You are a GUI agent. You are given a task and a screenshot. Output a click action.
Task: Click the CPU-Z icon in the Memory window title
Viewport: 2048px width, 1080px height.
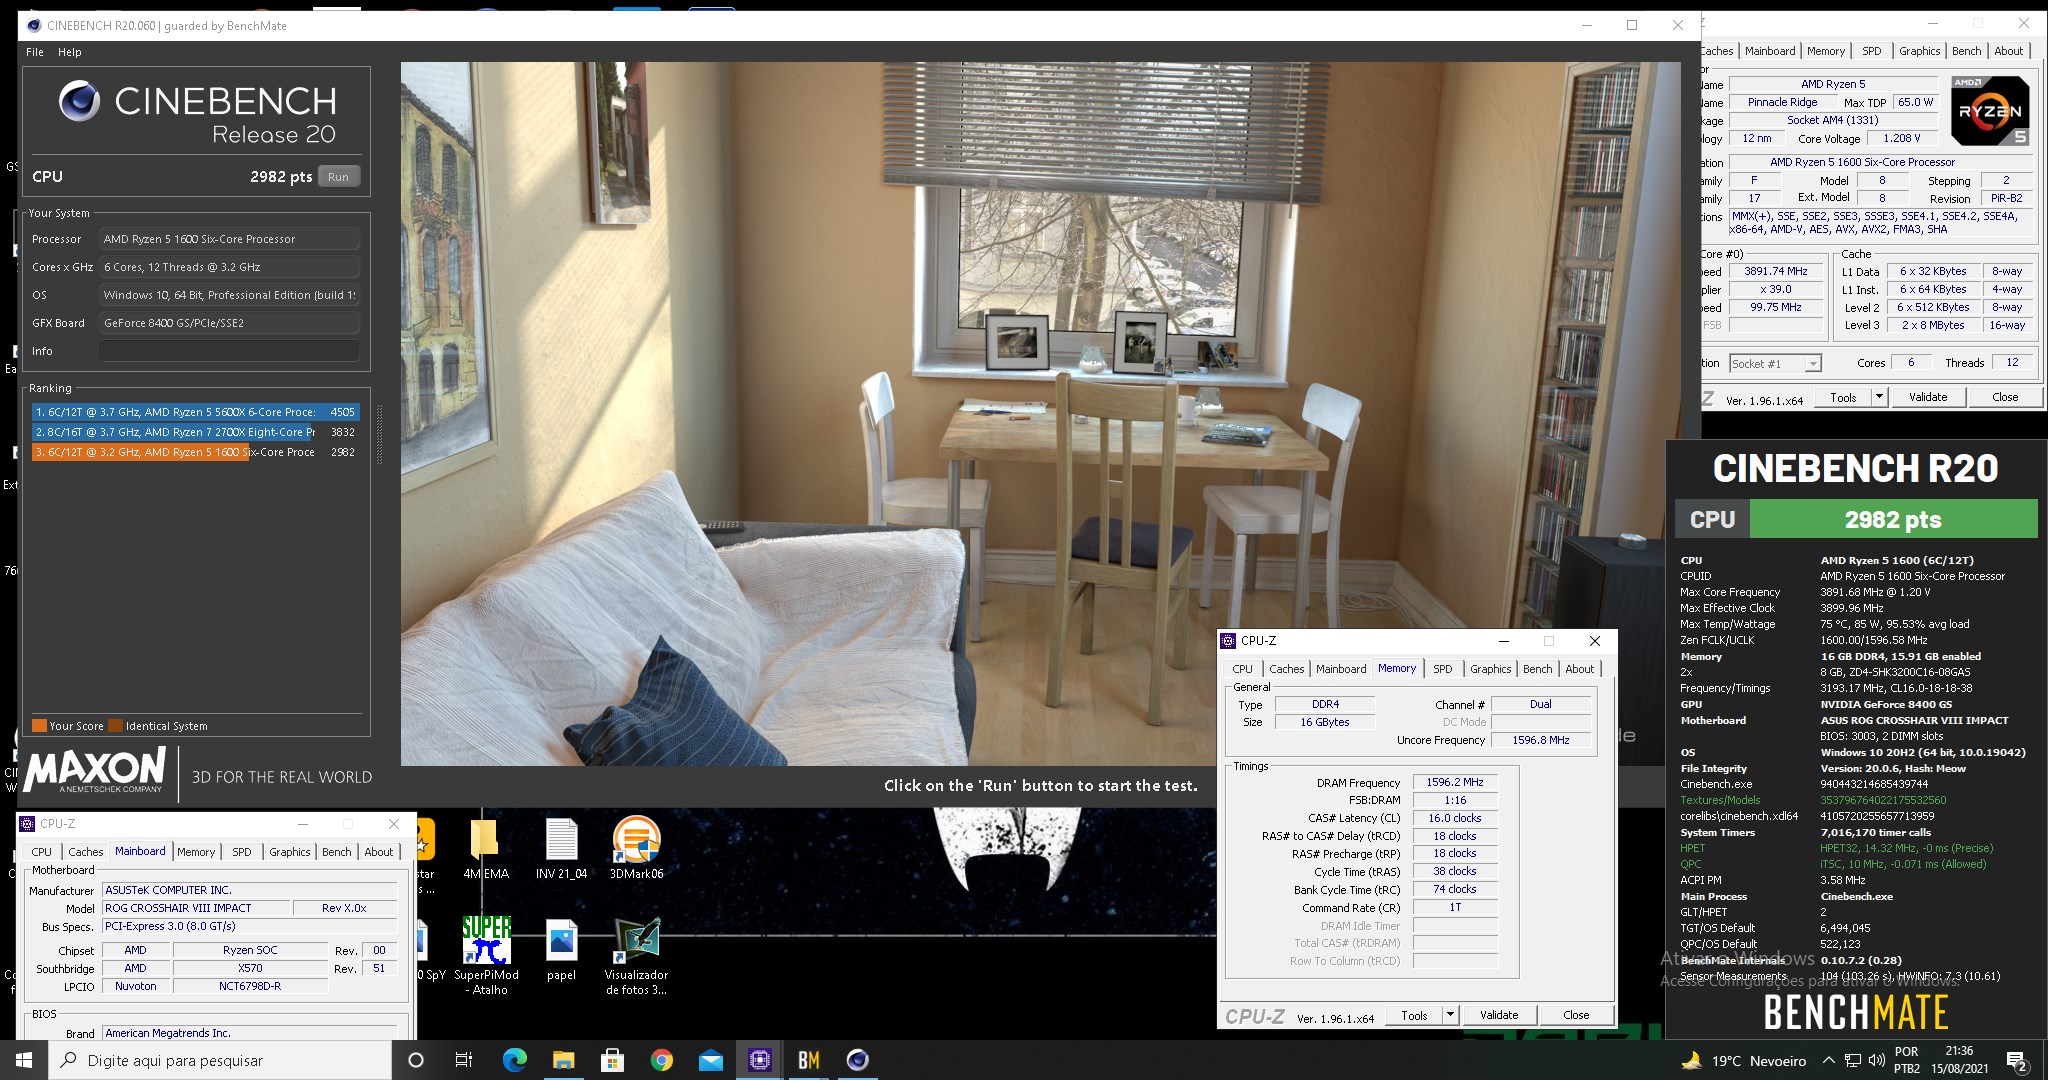pos(1230,641)
